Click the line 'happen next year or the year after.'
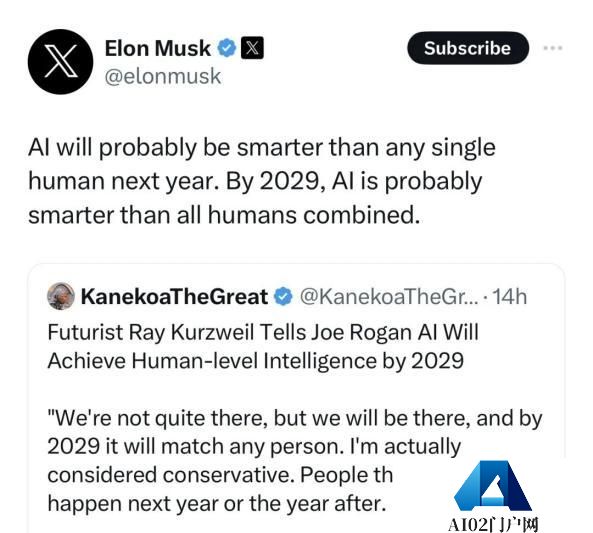The width and height of the screenshot is (593, 533). (217, 504)
